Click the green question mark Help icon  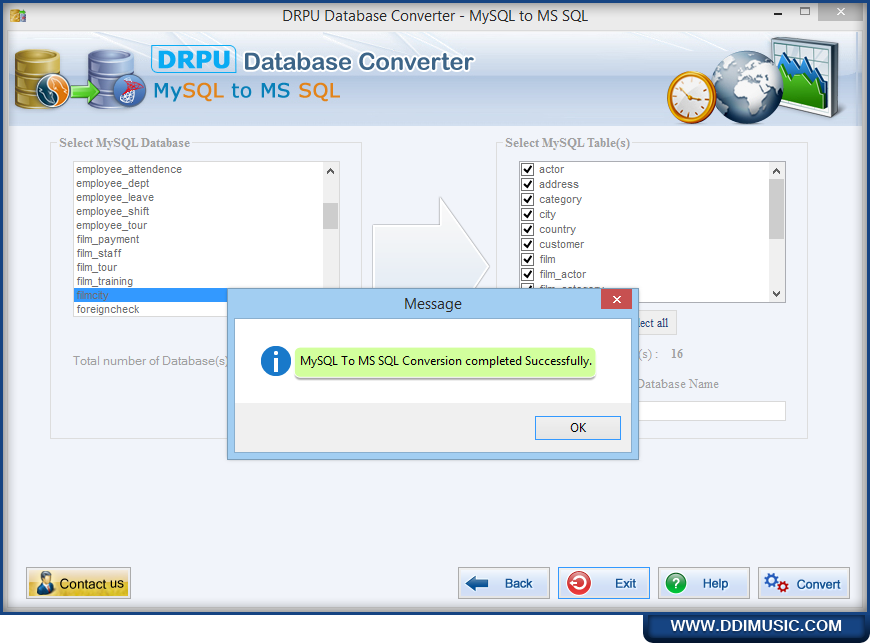[x=676, y=583]
